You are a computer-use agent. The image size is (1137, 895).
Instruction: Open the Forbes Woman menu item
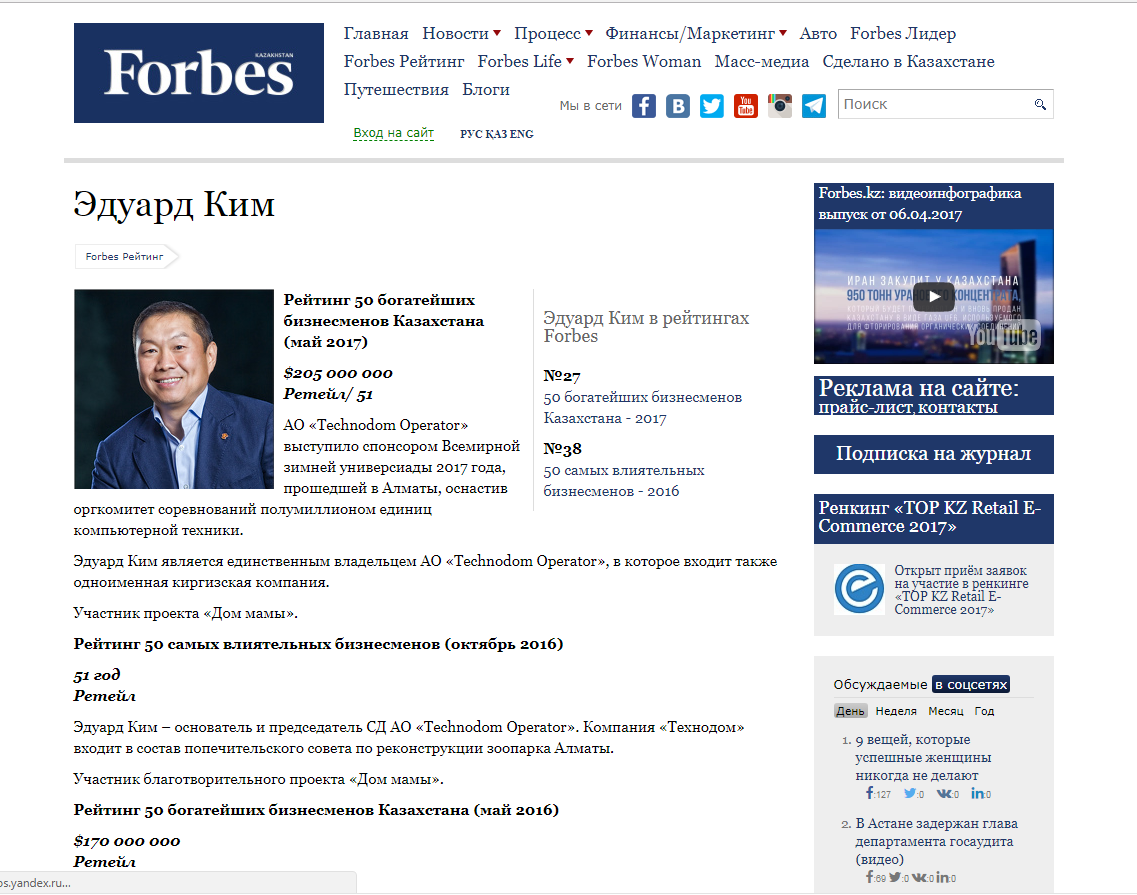tap(644, 62)
